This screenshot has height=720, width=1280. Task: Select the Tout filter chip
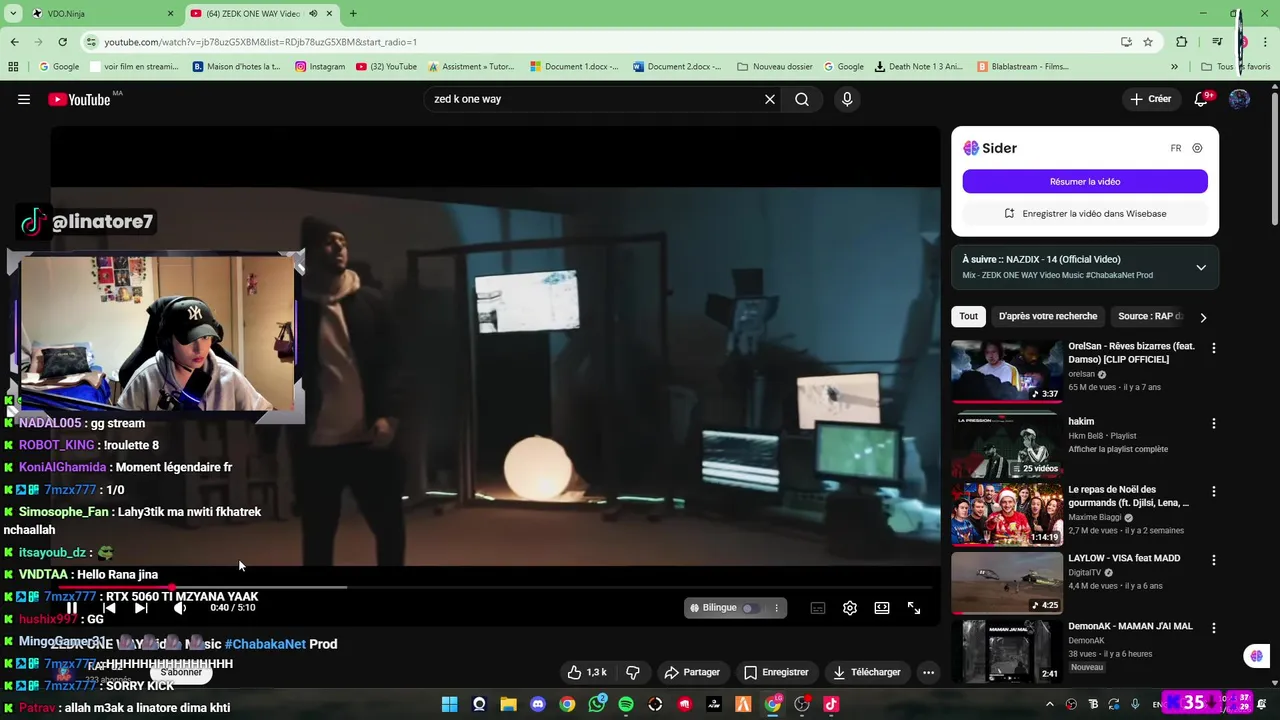tap(969, 316)
